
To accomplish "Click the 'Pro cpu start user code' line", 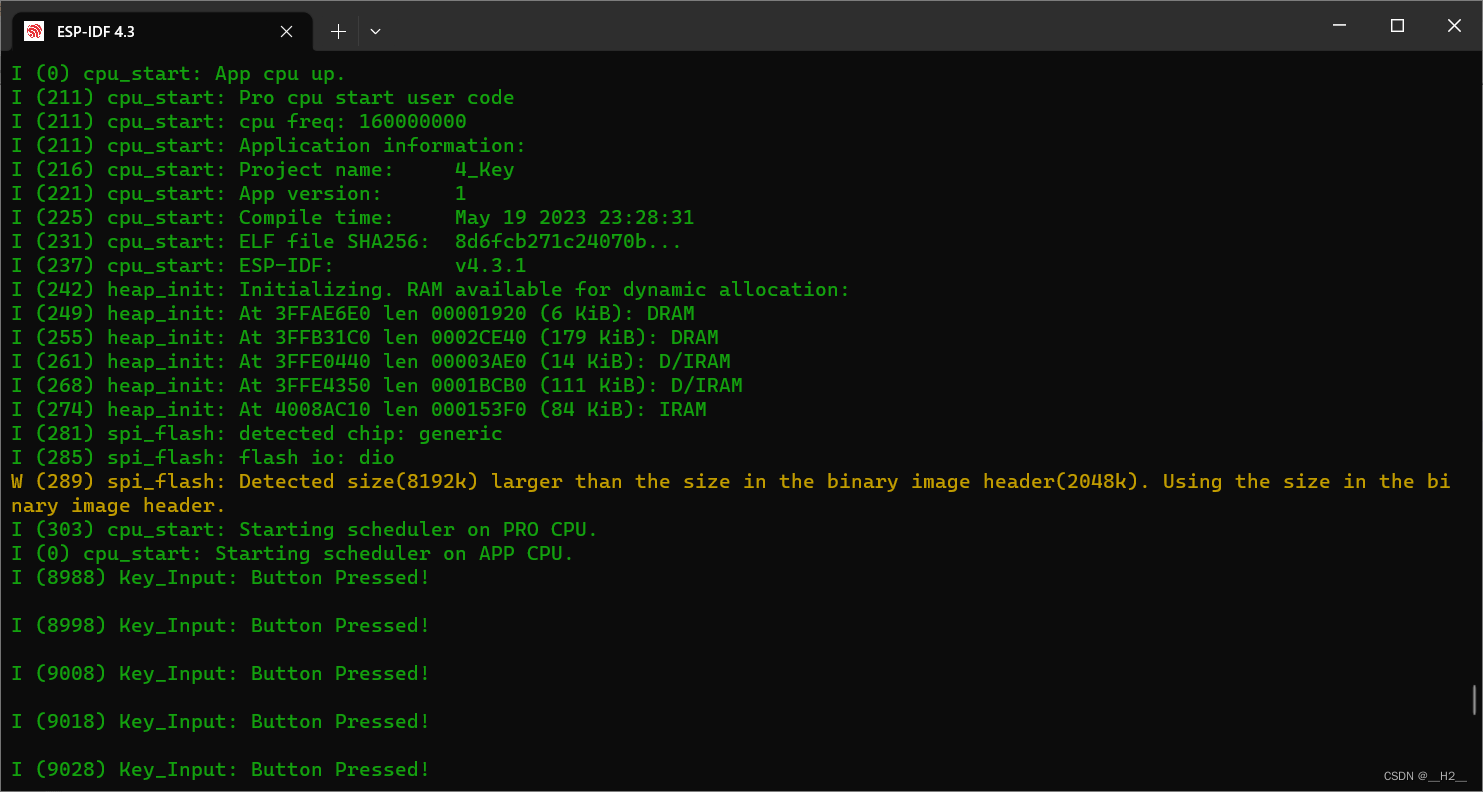I will 262,97.
